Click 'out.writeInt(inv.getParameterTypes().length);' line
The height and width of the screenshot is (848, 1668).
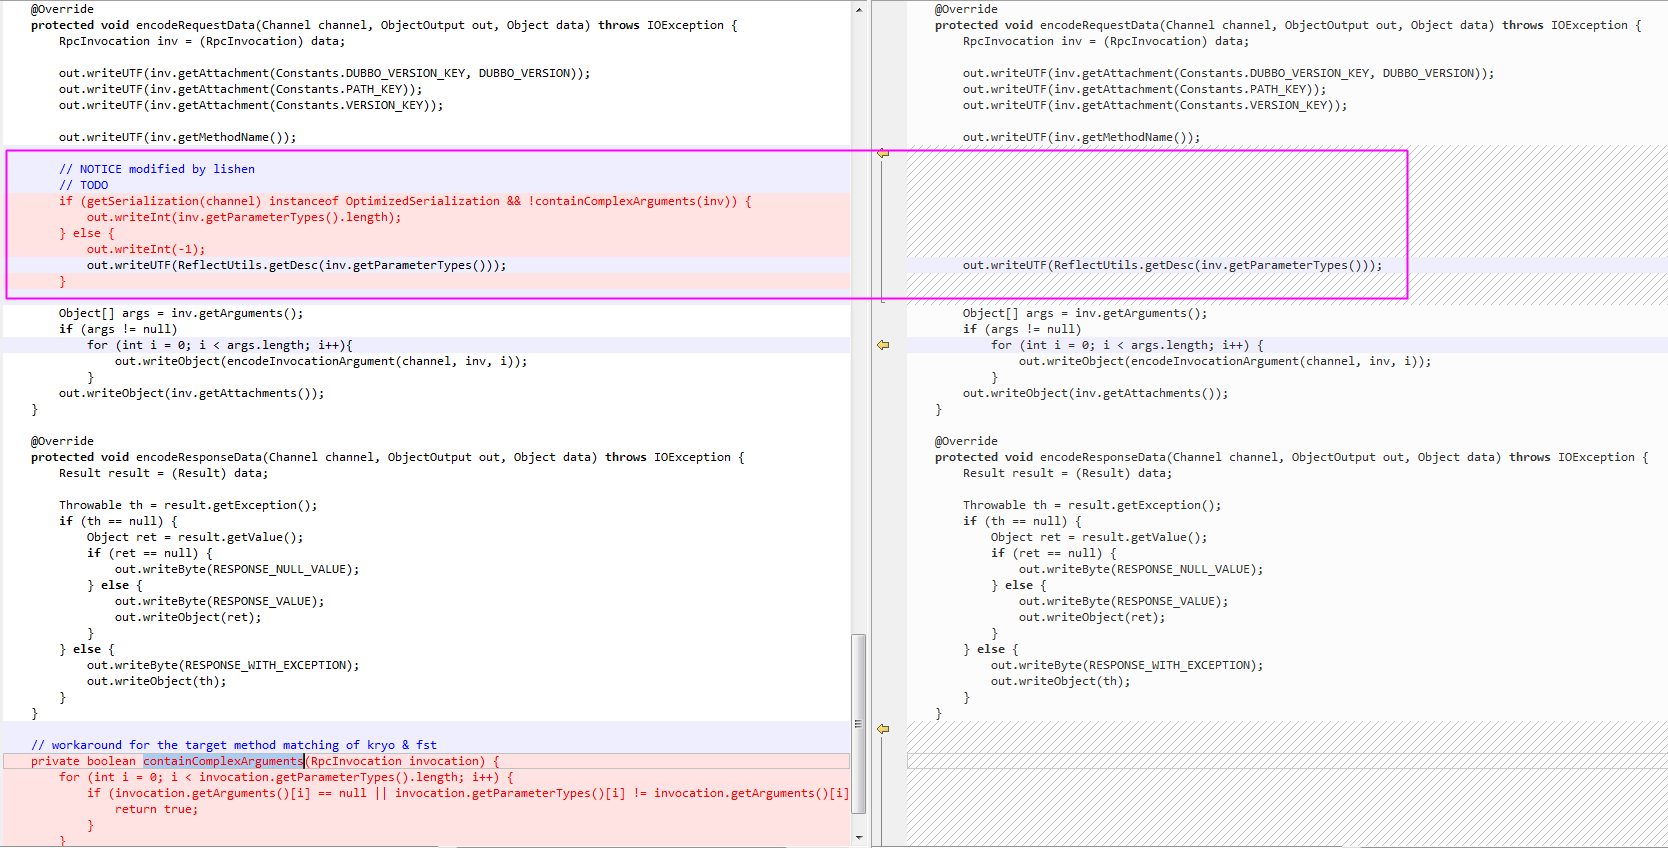click(244, 217)
